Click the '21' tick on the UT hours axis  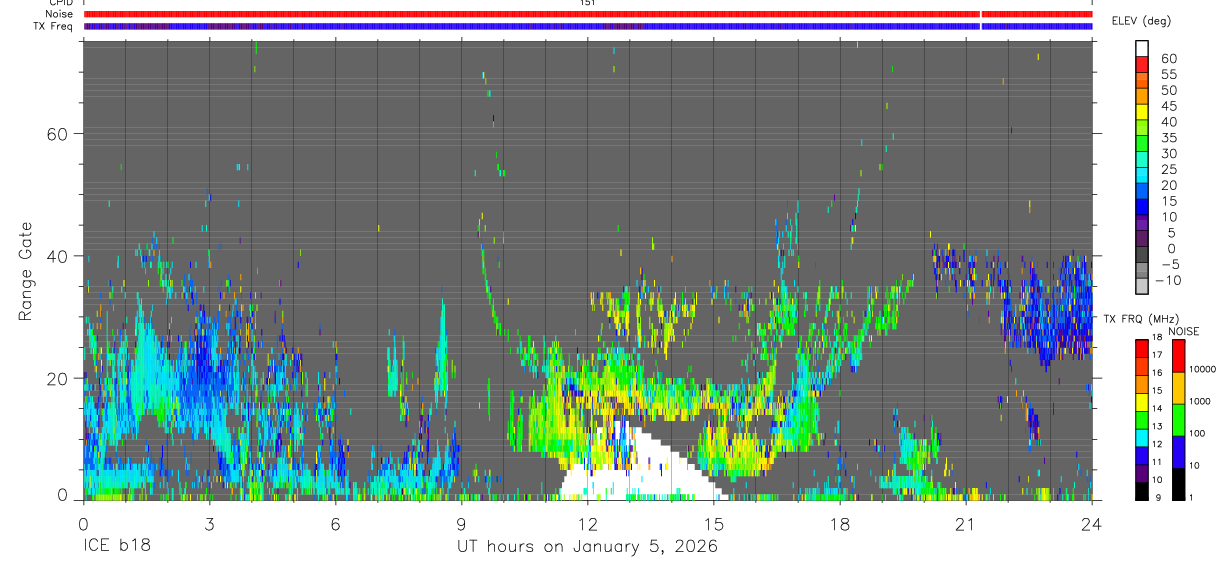pyautogui.click(x=966, y=524)
